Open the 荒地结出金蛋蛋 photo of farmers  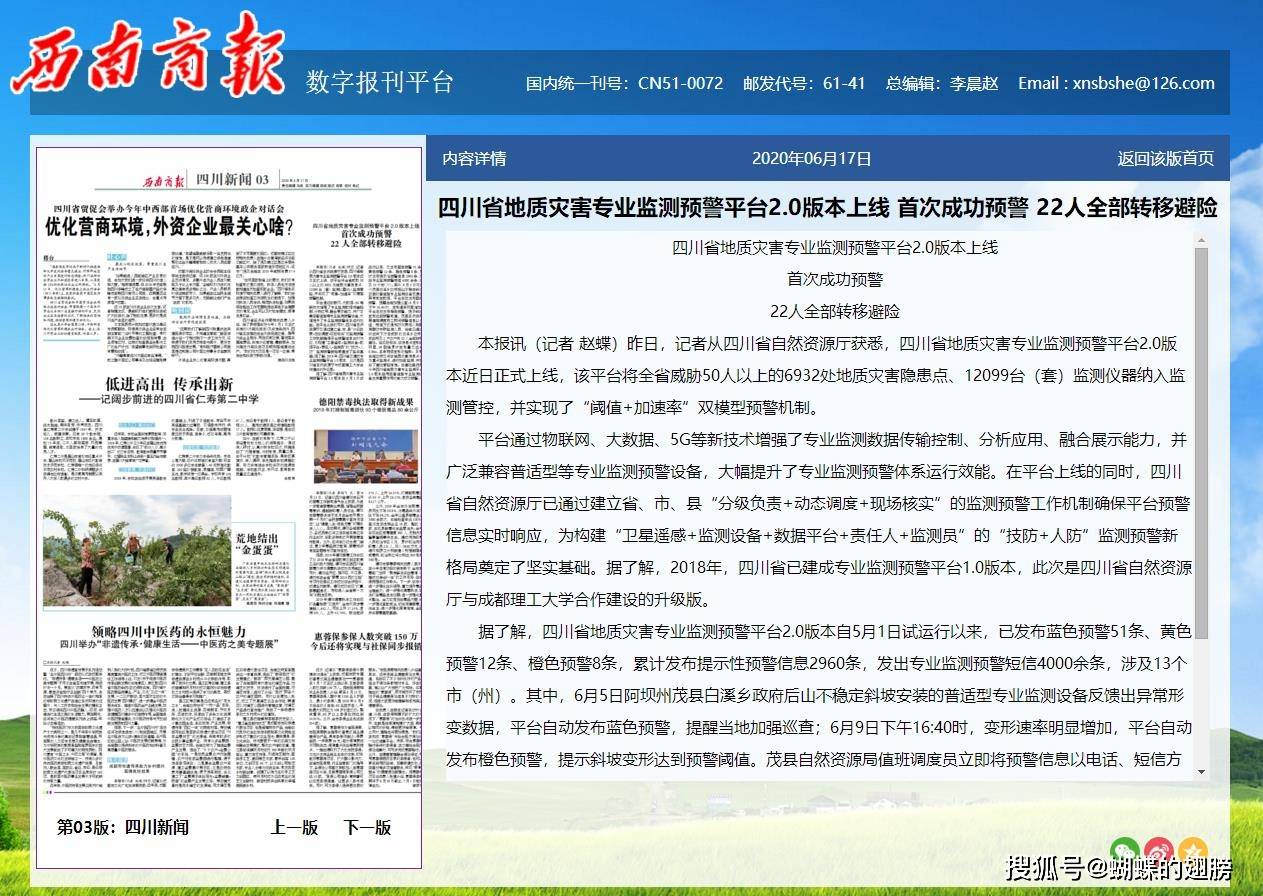pyautogui.click(x=137, y=551)
